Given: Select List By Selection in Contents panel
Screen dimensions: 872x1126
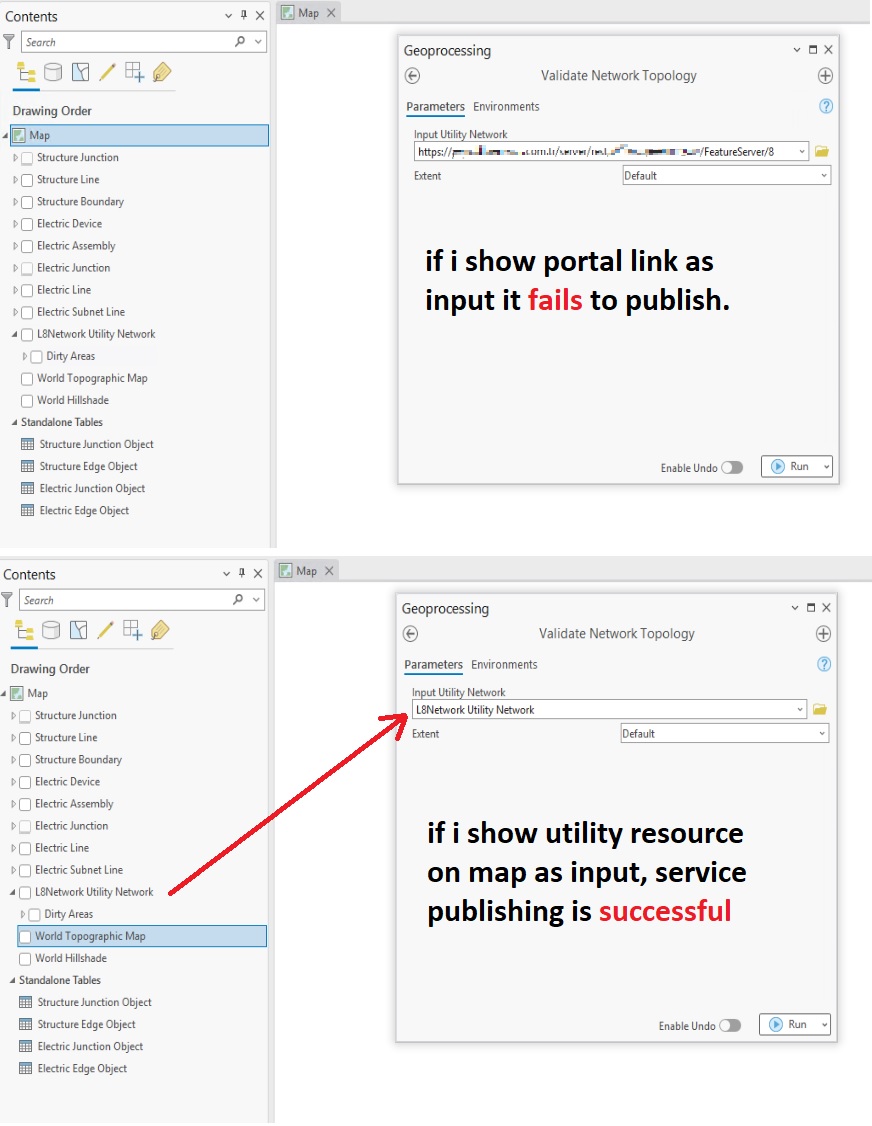Looking at the screenshot, I should (x=78, y=72).
